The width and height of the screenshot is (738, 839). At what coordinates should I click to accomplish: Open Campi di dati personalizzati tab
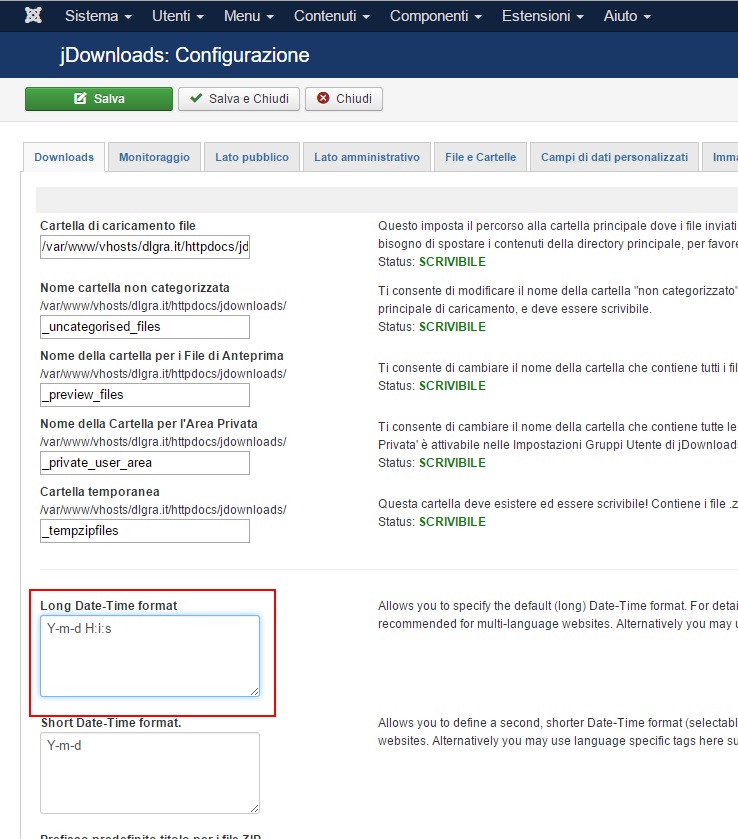click(x=614, y=157)
